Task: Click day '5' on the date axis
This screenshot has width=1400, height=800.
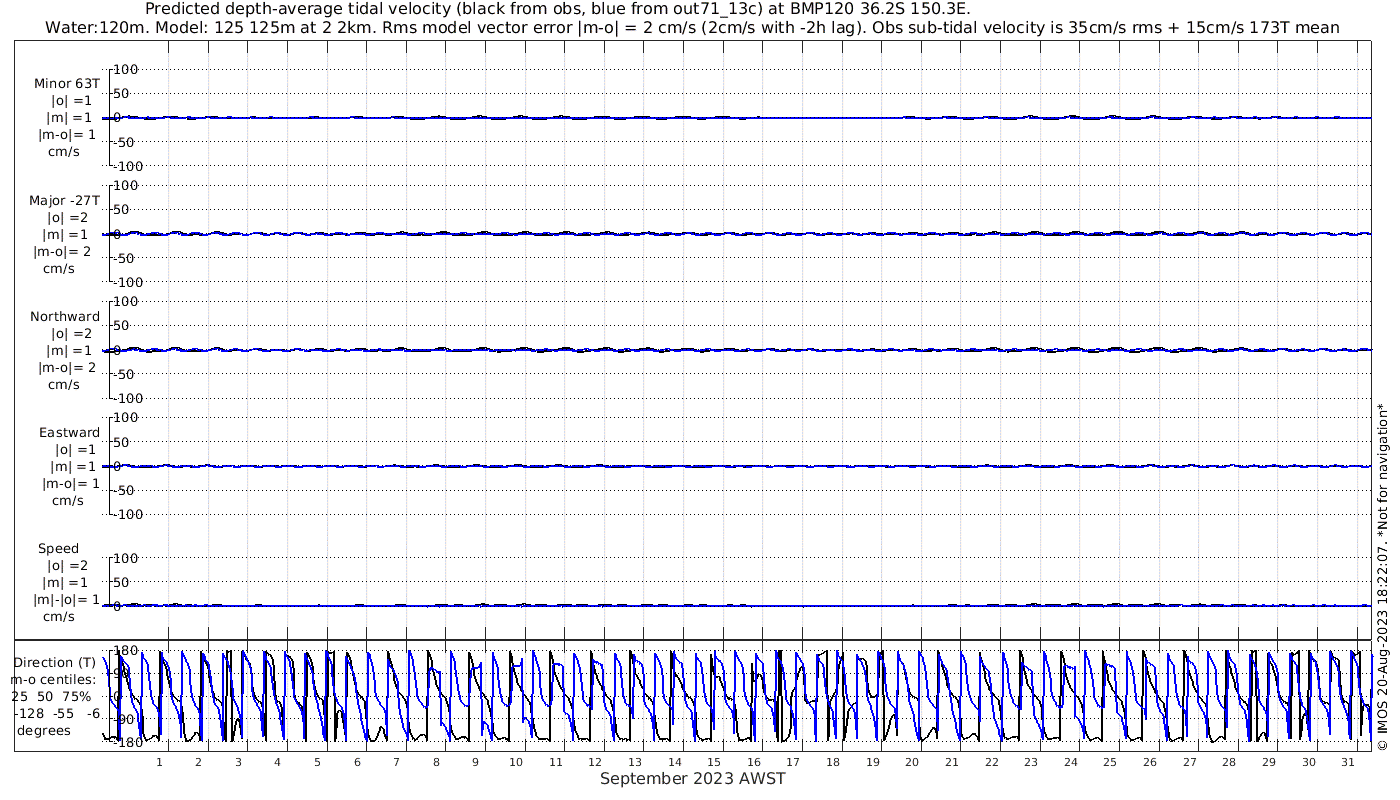Action: point(317,762)
